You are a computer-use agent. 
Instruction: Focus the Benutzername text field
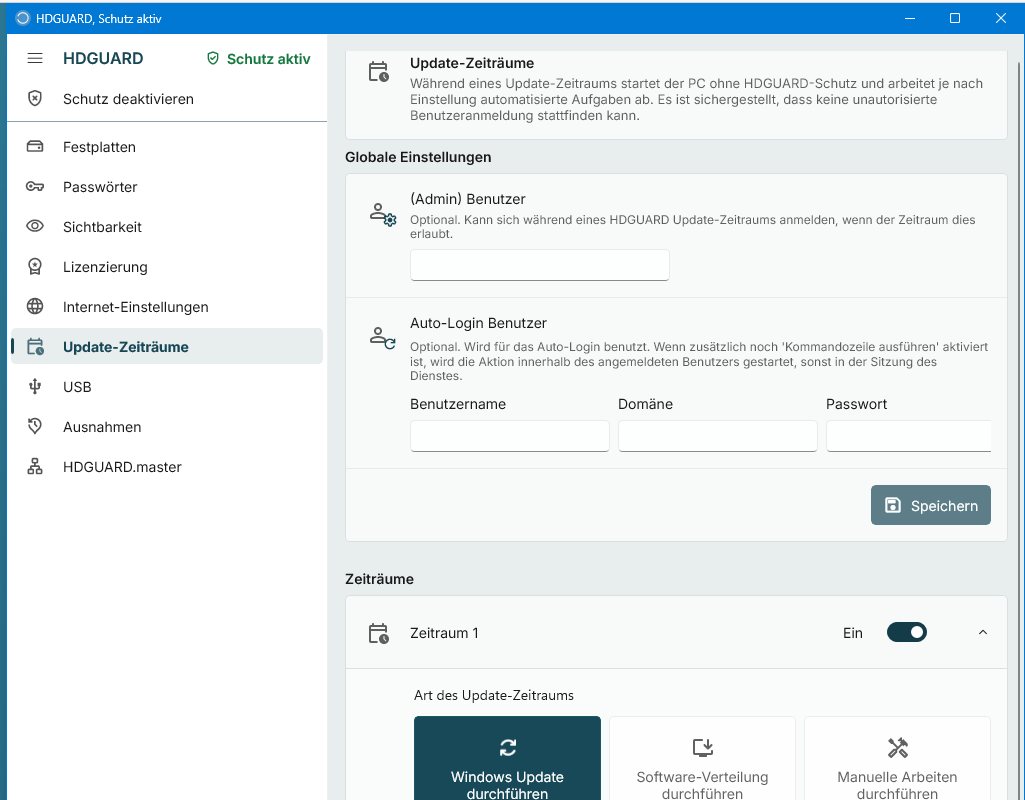point(509,435)
